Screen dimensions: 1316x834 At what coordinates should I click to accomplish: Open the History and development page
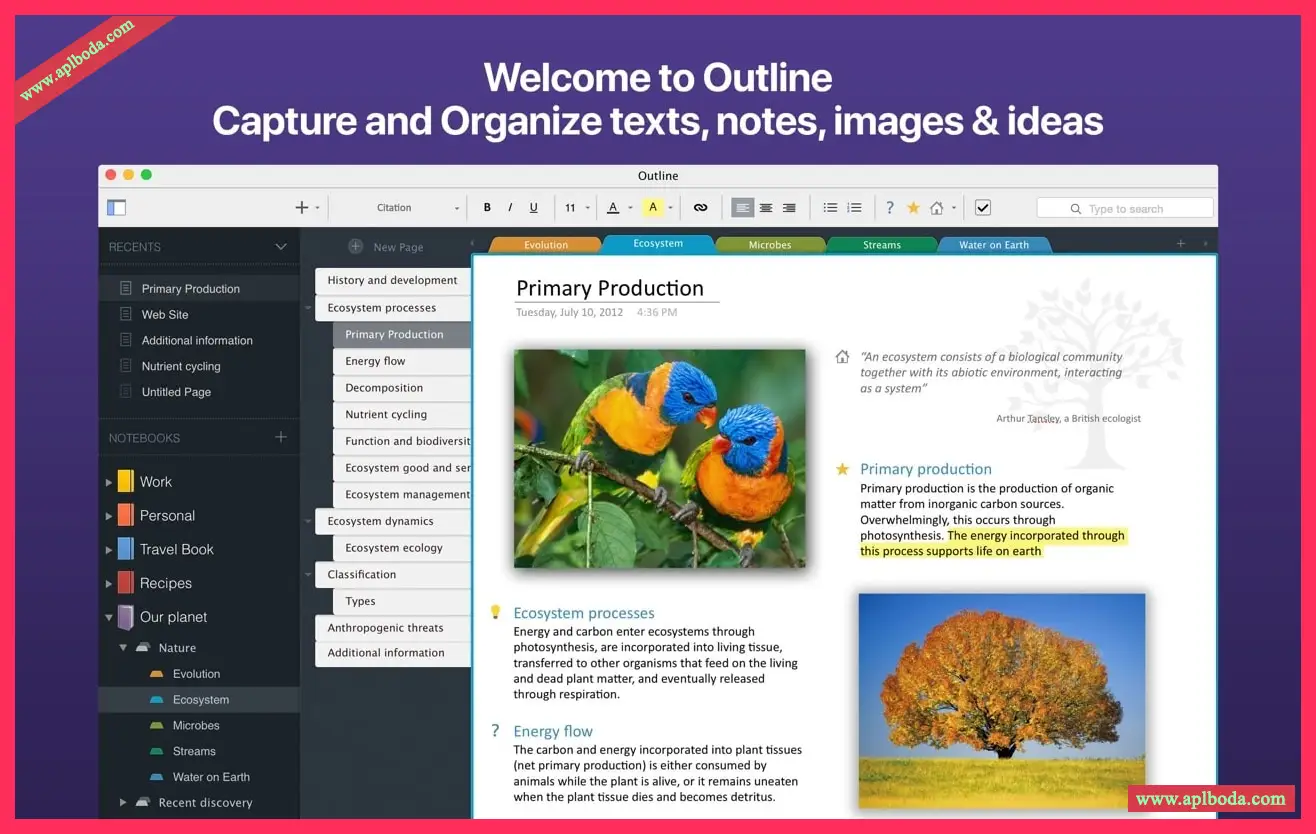point(393,280)
